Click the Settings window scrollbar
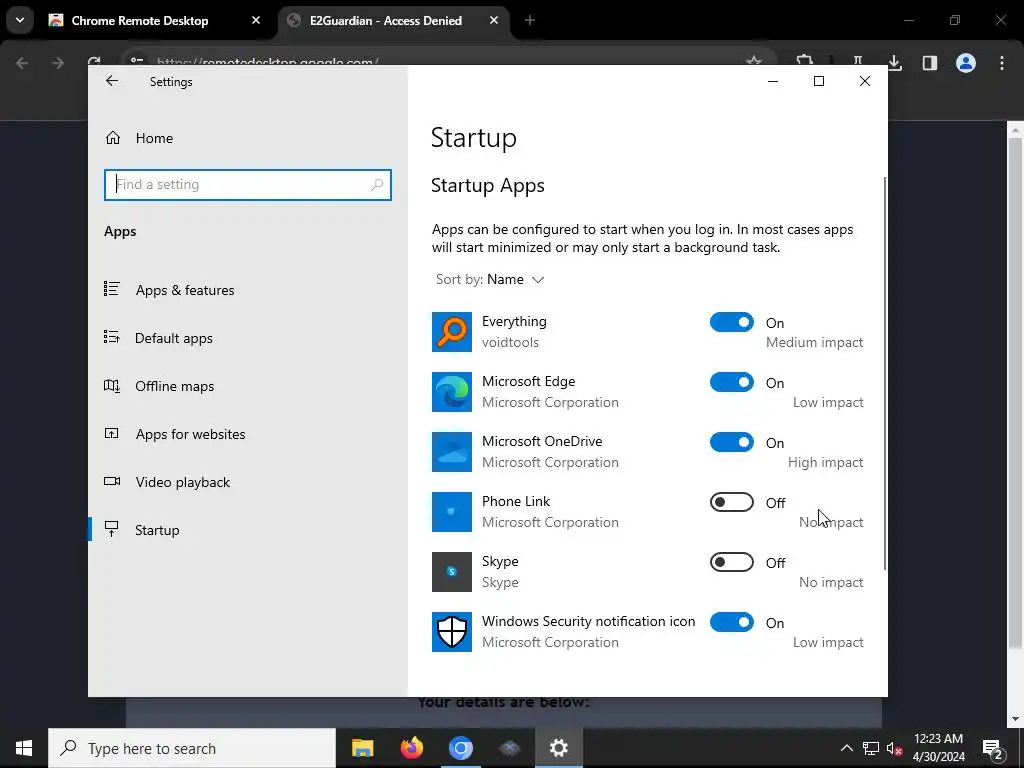 885,372
